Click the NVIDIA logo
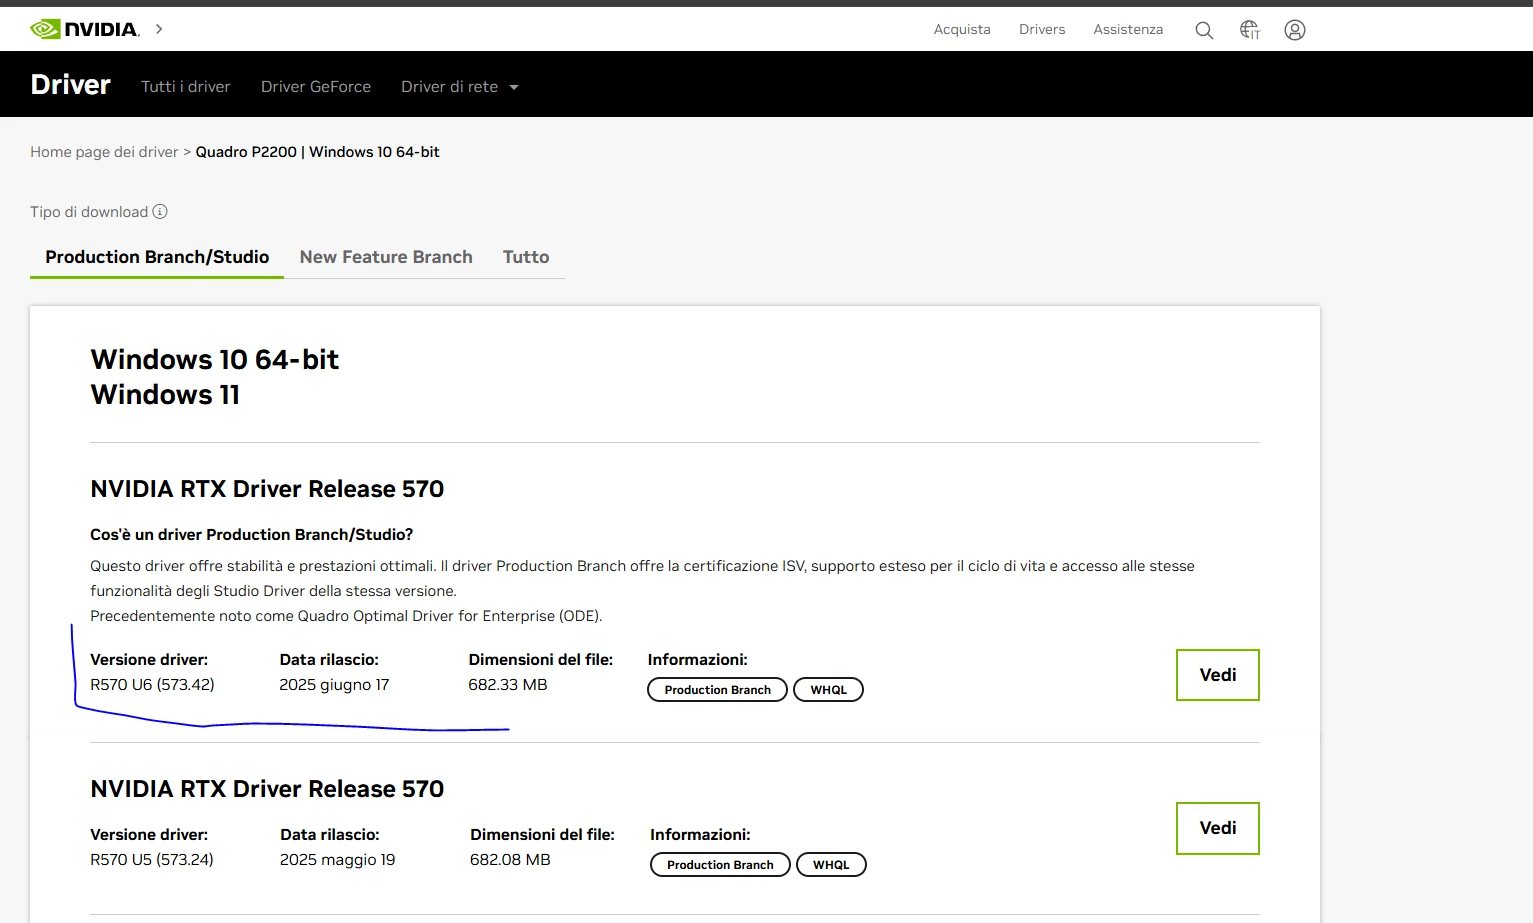 pos(85,29)
